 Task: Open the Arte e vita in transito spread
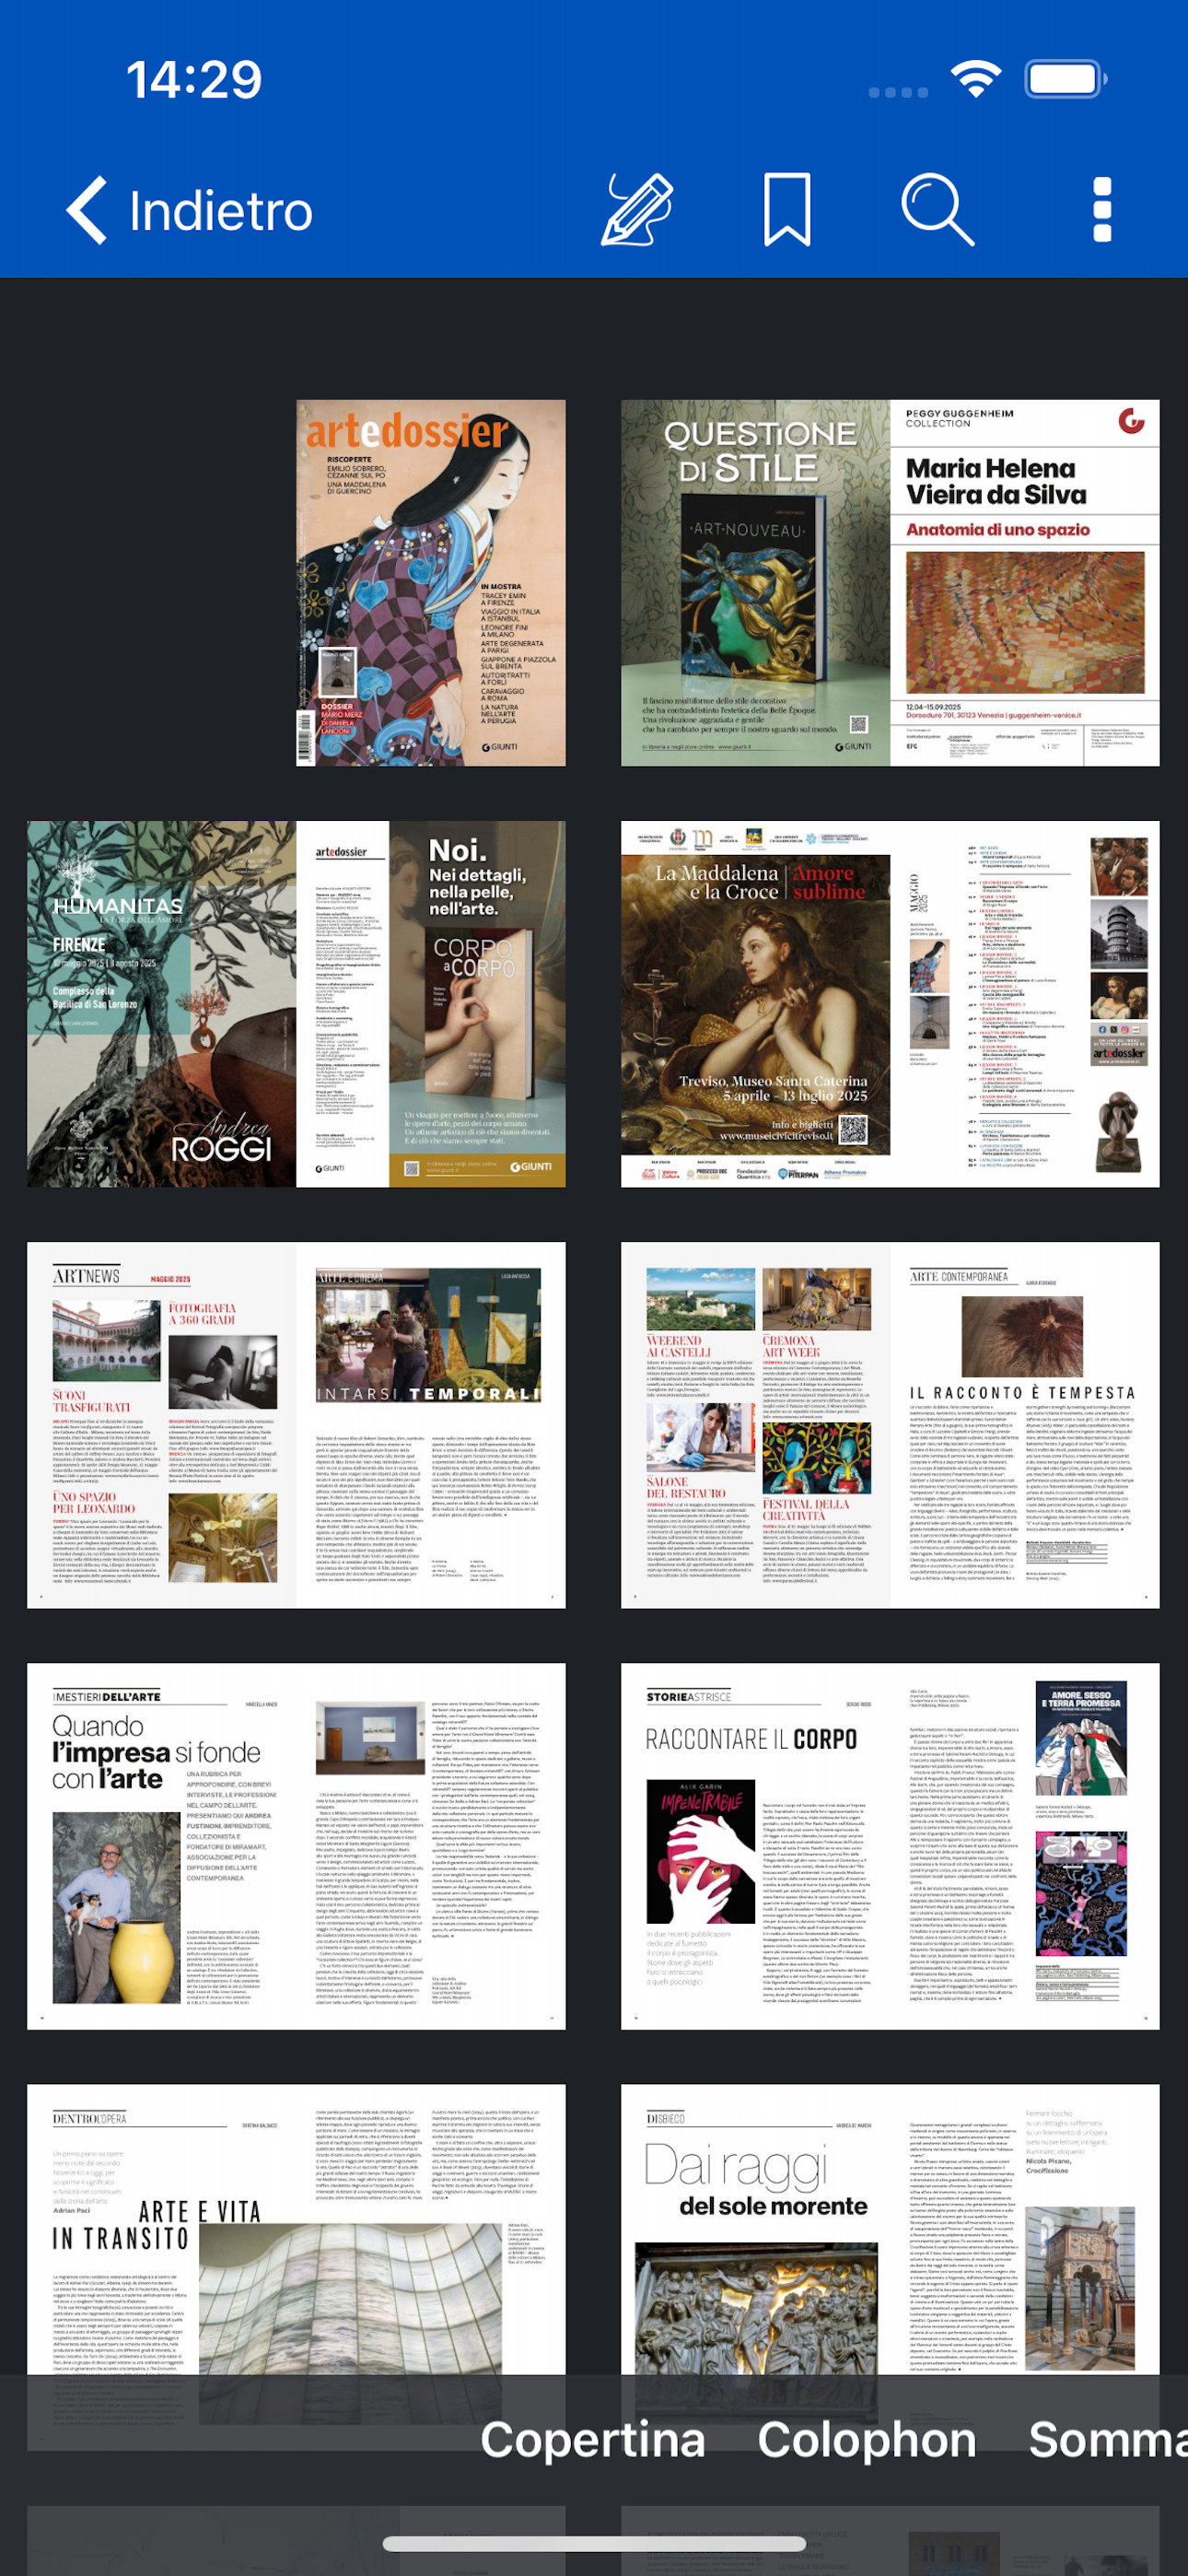pos(296,2267)
